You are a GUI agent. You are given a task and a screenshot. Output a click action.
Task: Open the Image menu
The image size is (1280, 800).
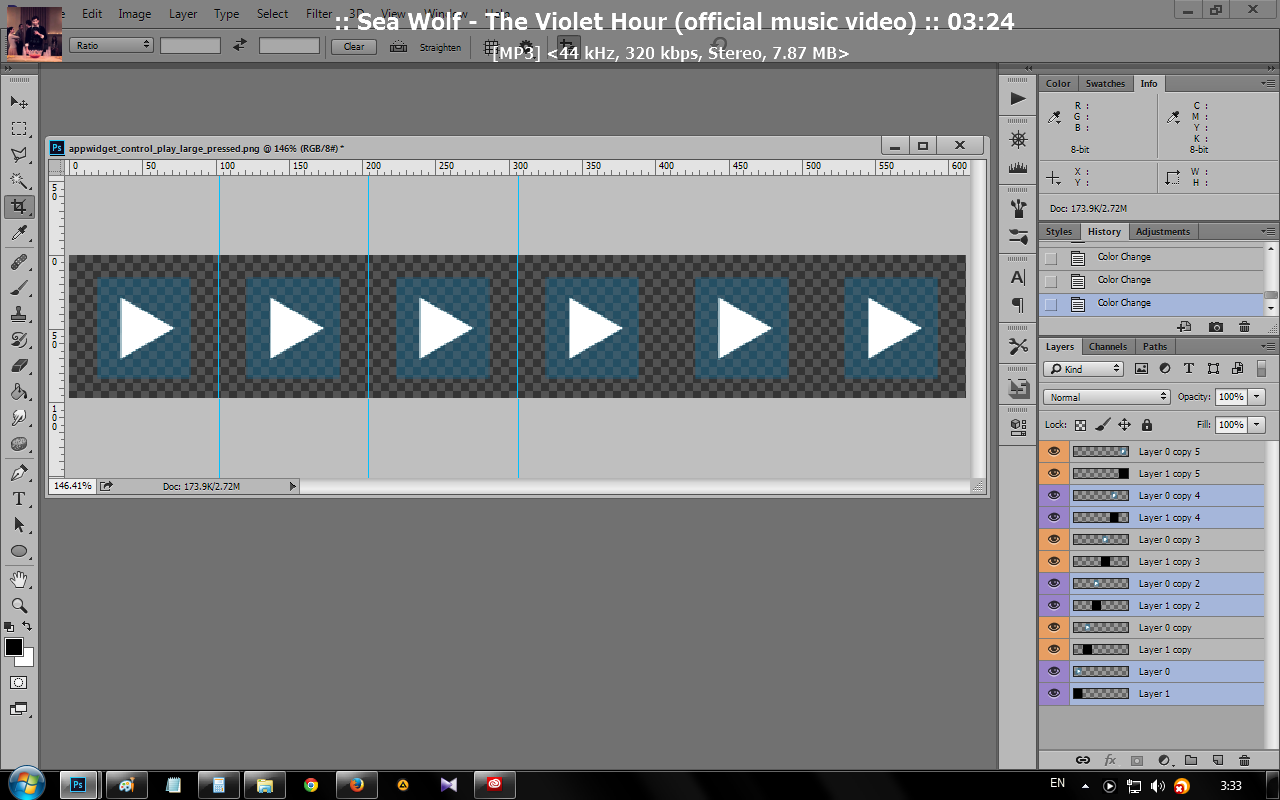click(135, 14)
